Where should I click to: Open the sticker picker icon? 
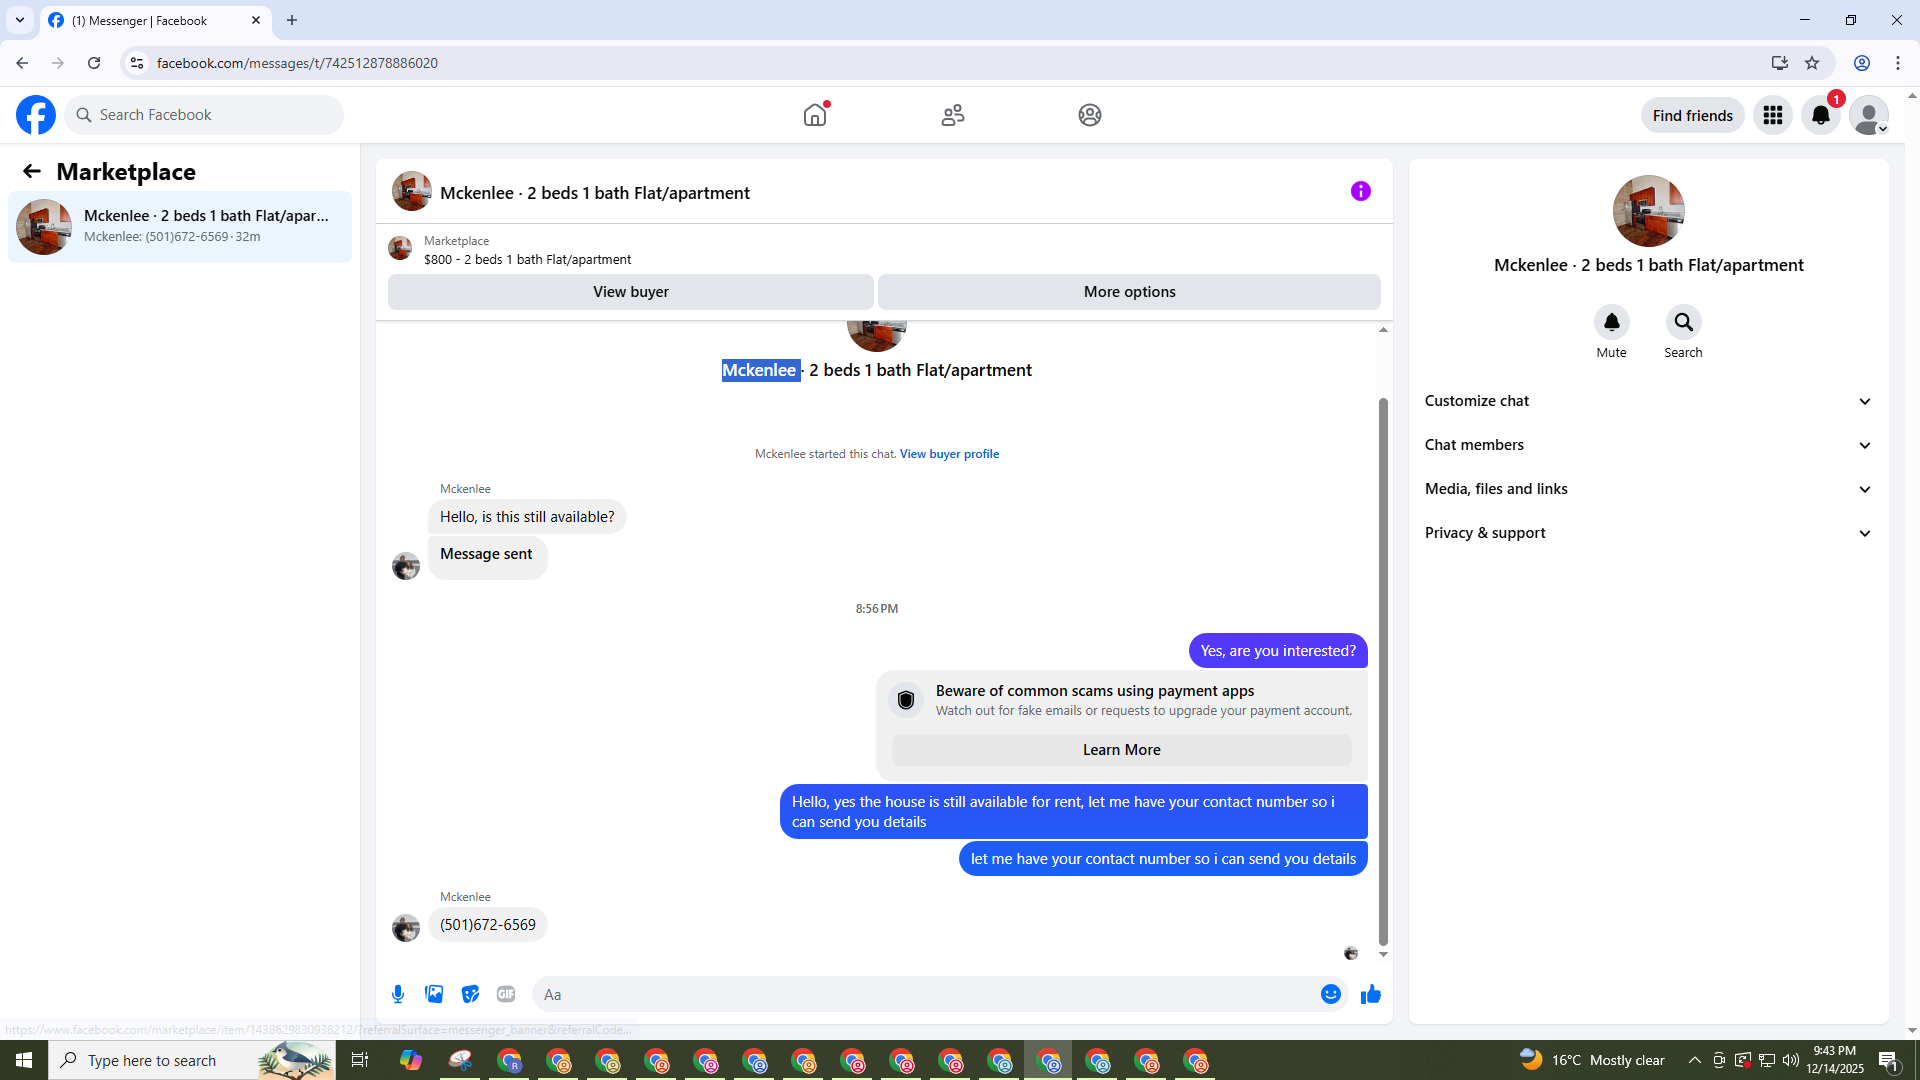[470, 994]
